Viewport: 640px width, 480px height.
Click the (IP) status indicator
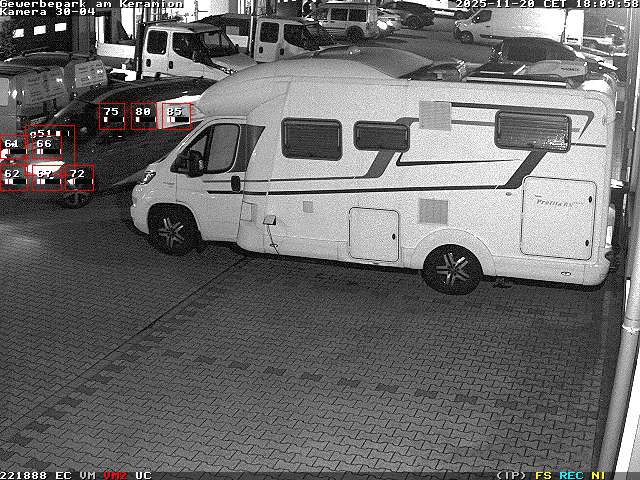pos(511,475)
